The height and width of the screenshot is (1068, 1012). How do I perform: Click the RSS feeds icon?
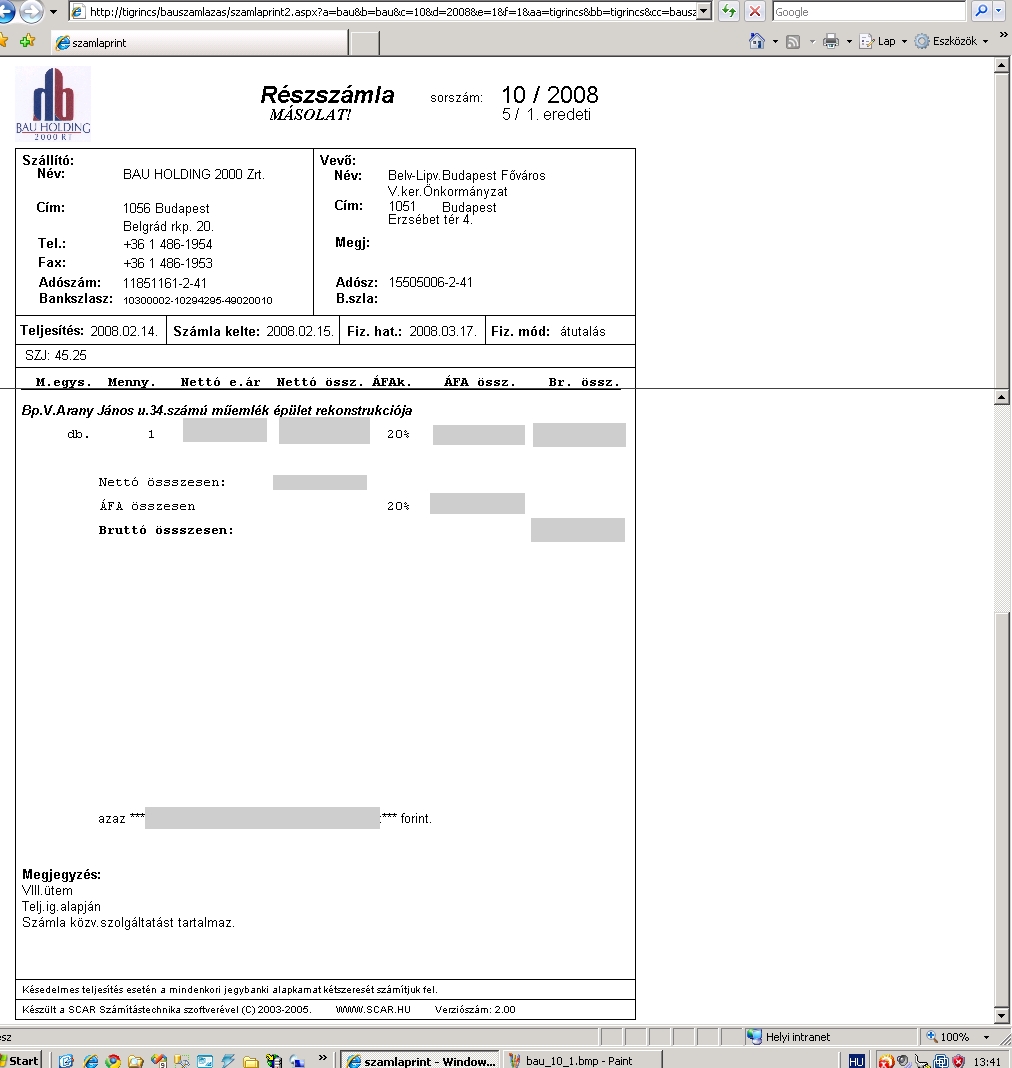[793, 42]
